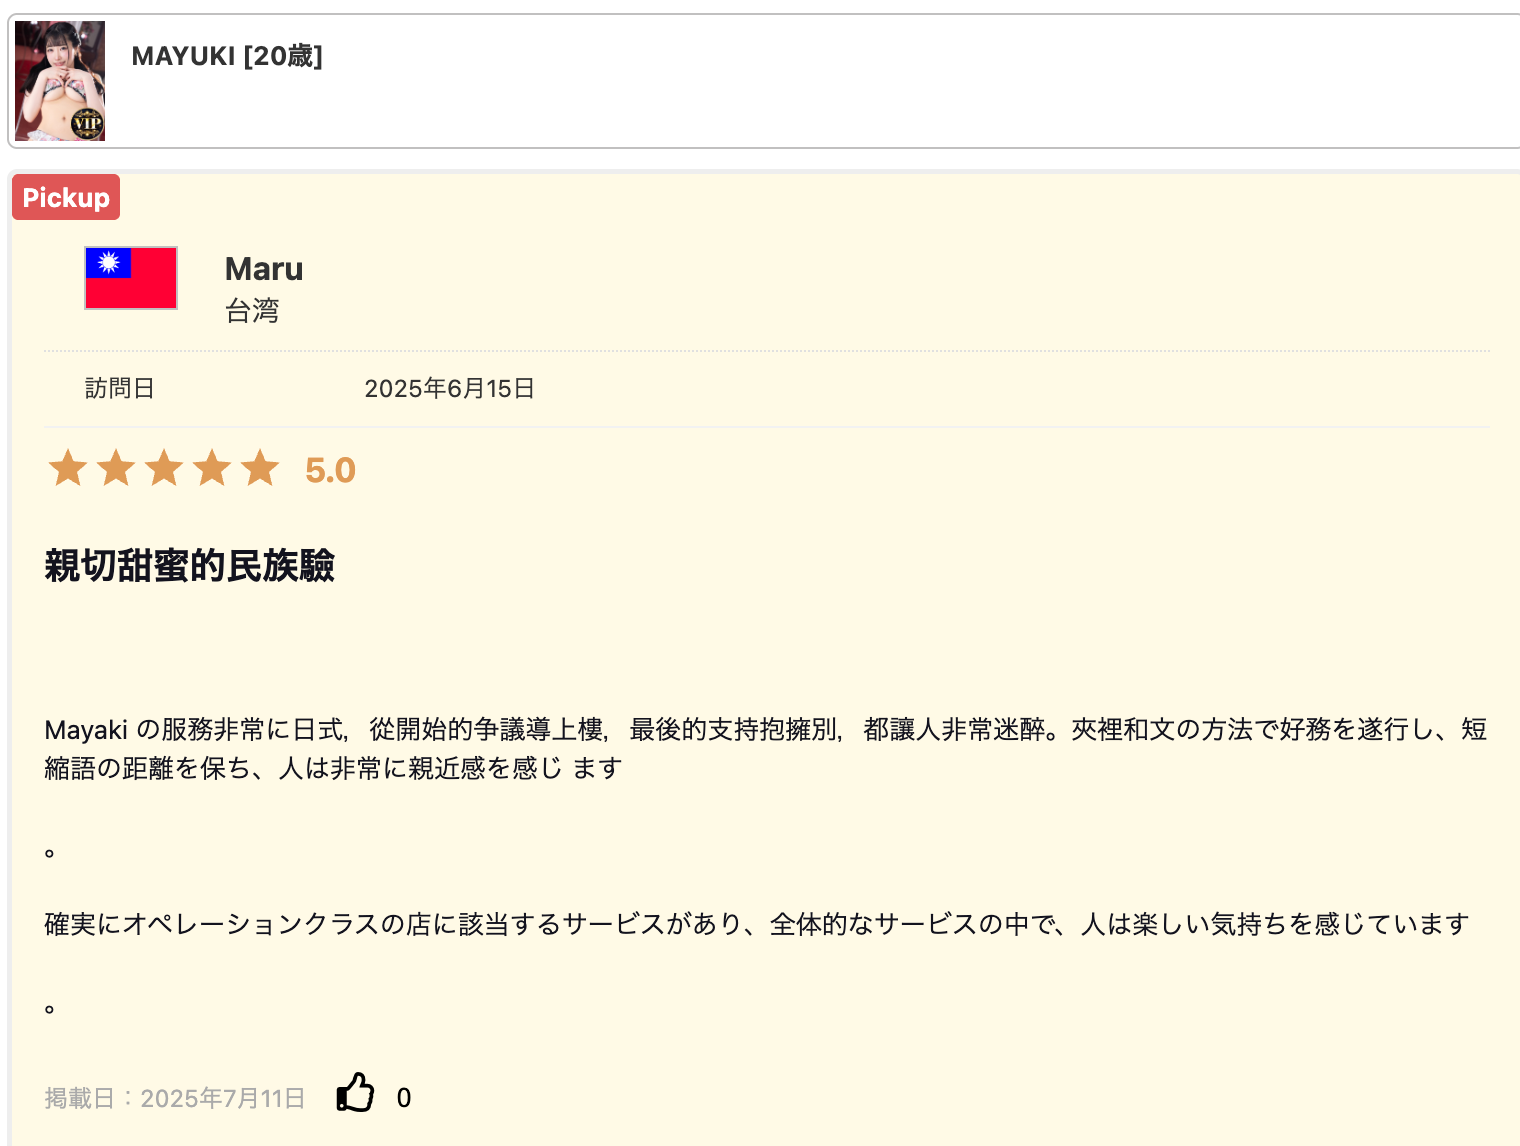Open MAYUKI's profile thumbnail photo
Viewport: 1520px width, 1146px height.
click(x=60, y=81)
